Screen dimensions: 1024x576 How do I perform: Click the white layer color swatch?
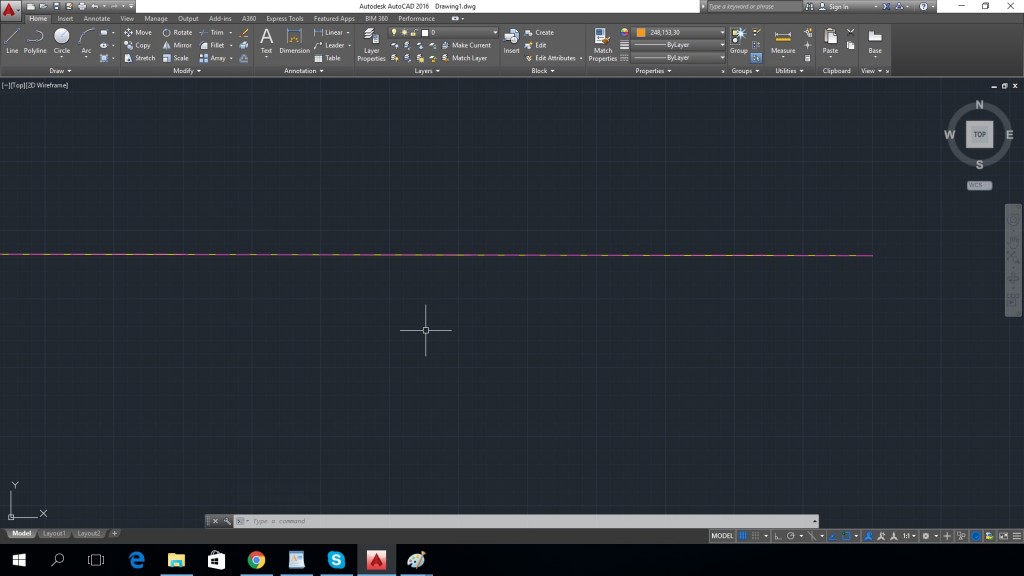pyautogui.click(x=425, y=32)
